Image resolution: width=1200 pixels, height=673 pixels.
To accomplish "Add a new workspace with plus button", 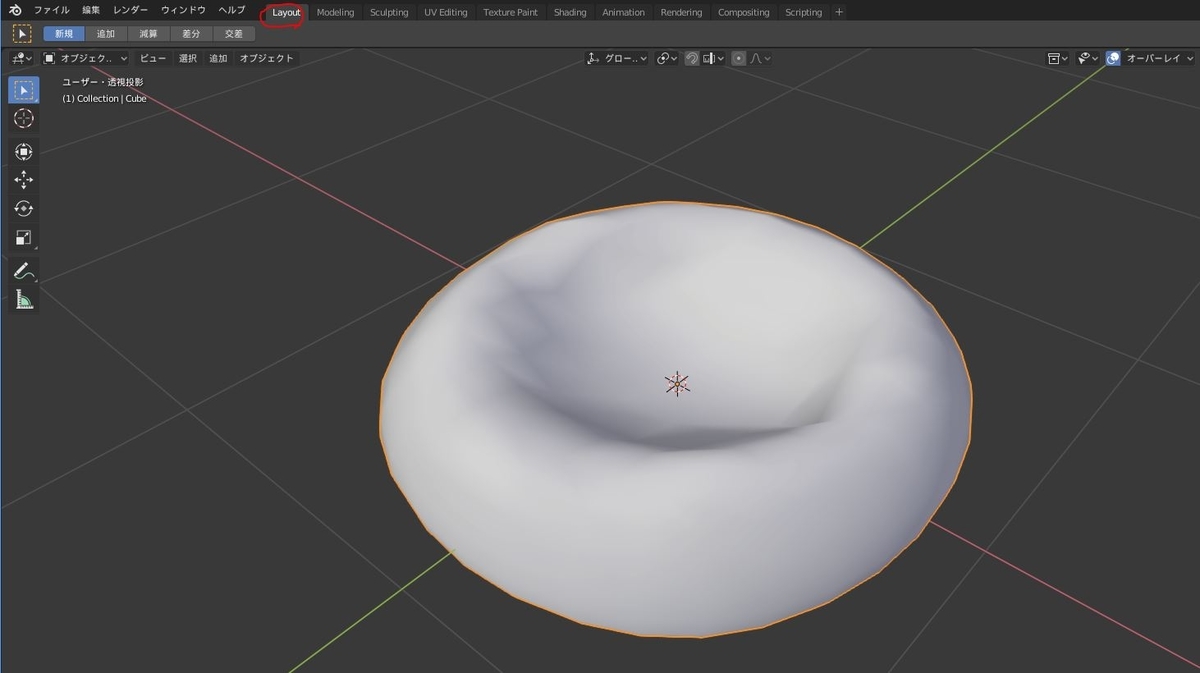I will [x=839, y=13].
